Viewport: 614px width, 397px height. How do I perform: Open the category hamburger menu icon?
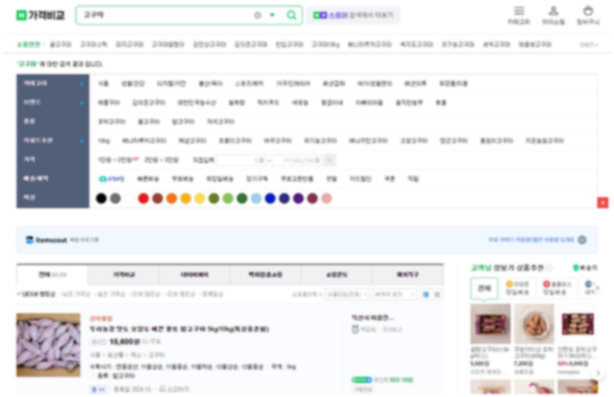[x=519, y=11]
